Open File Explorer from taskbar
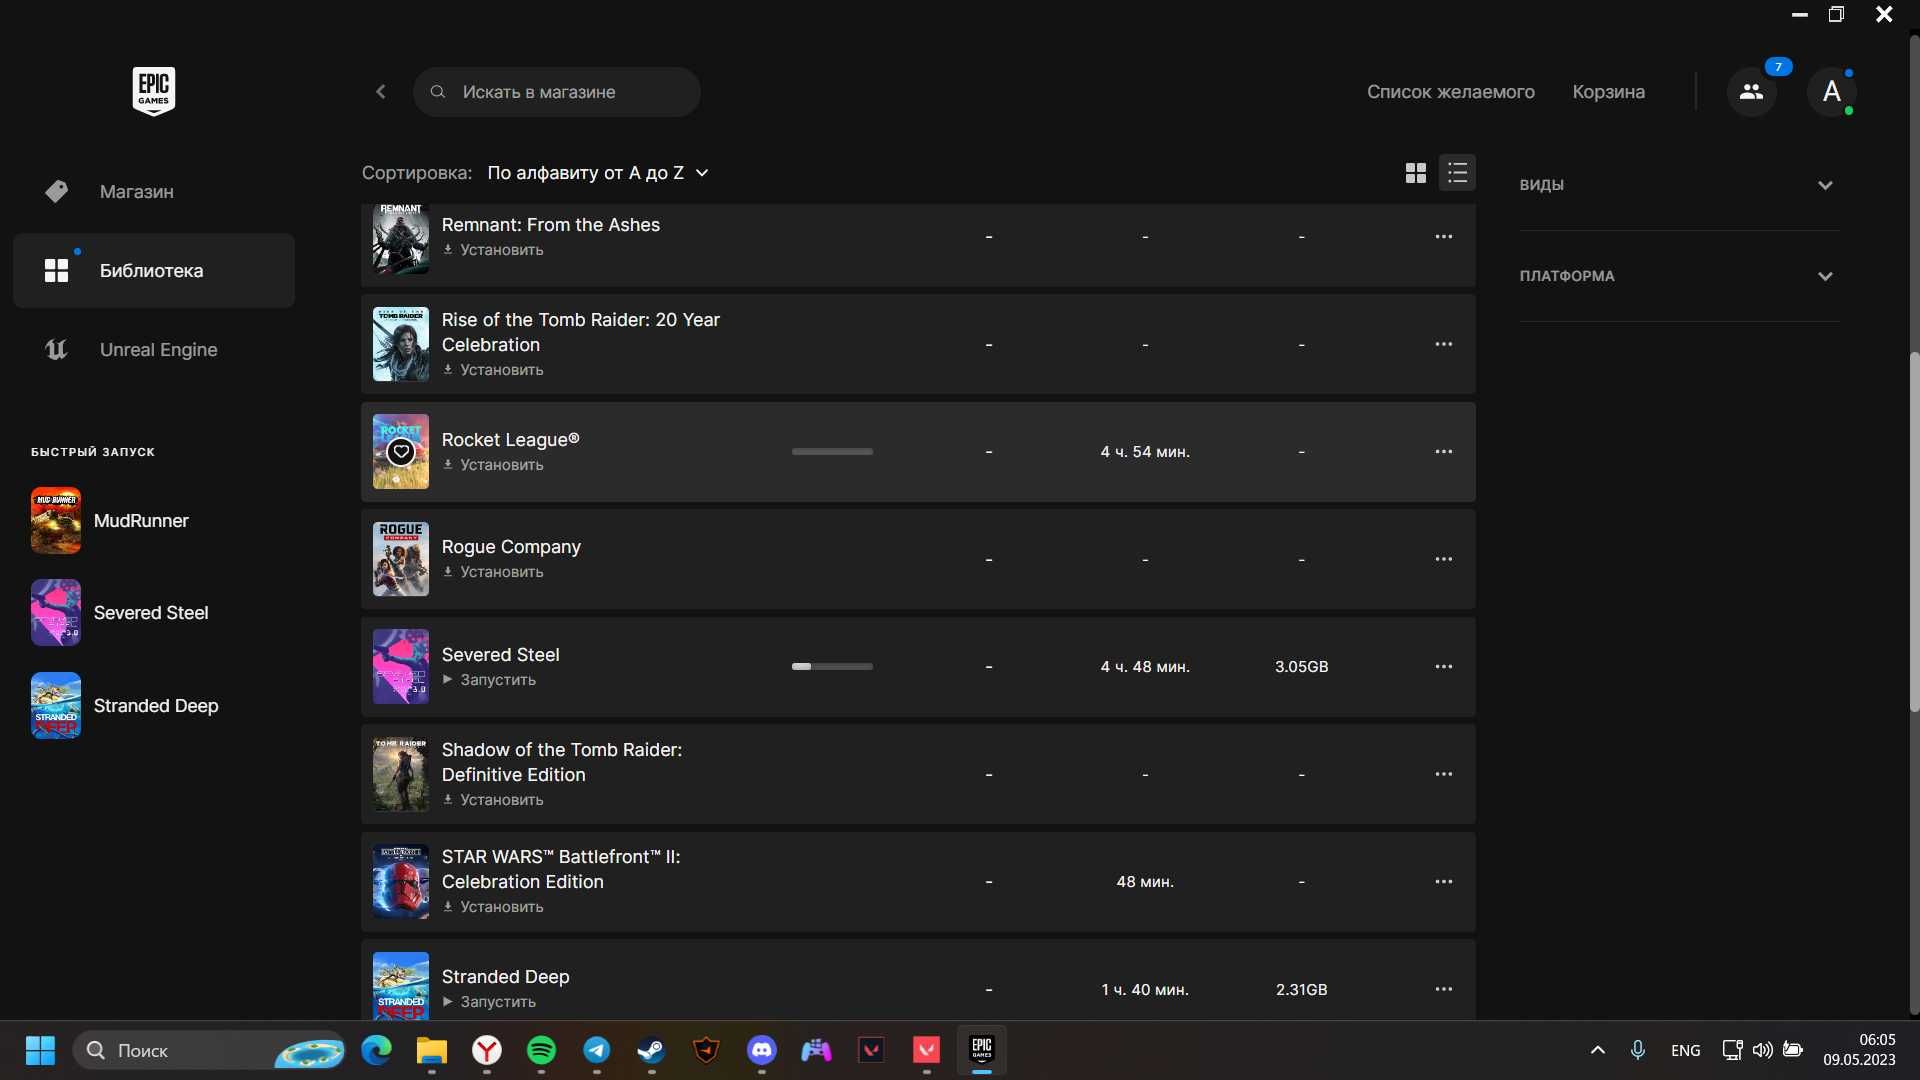Image resolution: width=1920 pixels, height=1080 pixels. pos(432,1050)
